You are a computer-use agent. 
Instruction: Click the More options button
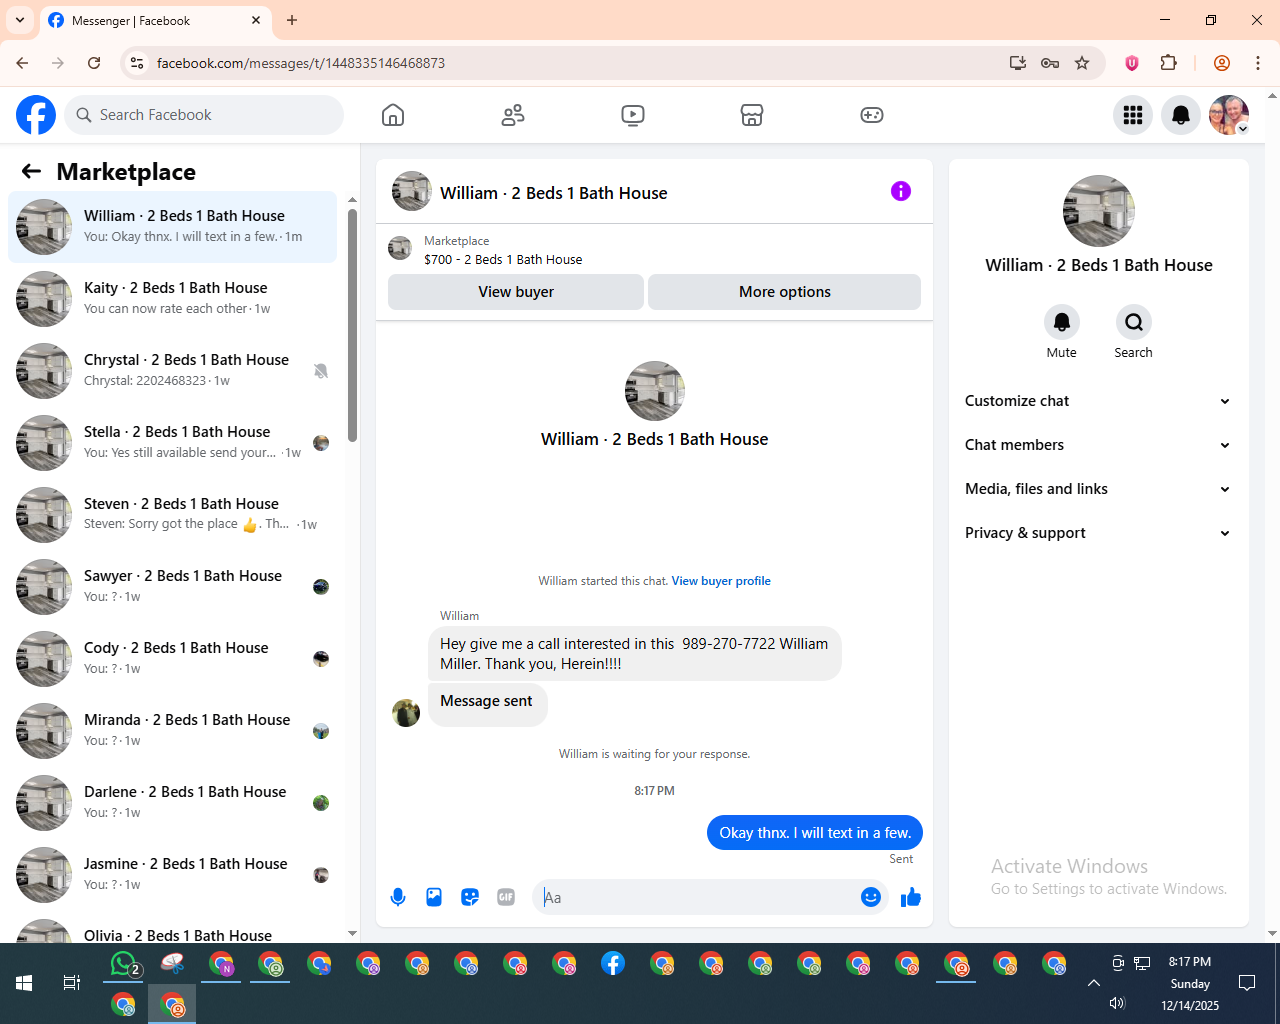(x=785, y=292)
